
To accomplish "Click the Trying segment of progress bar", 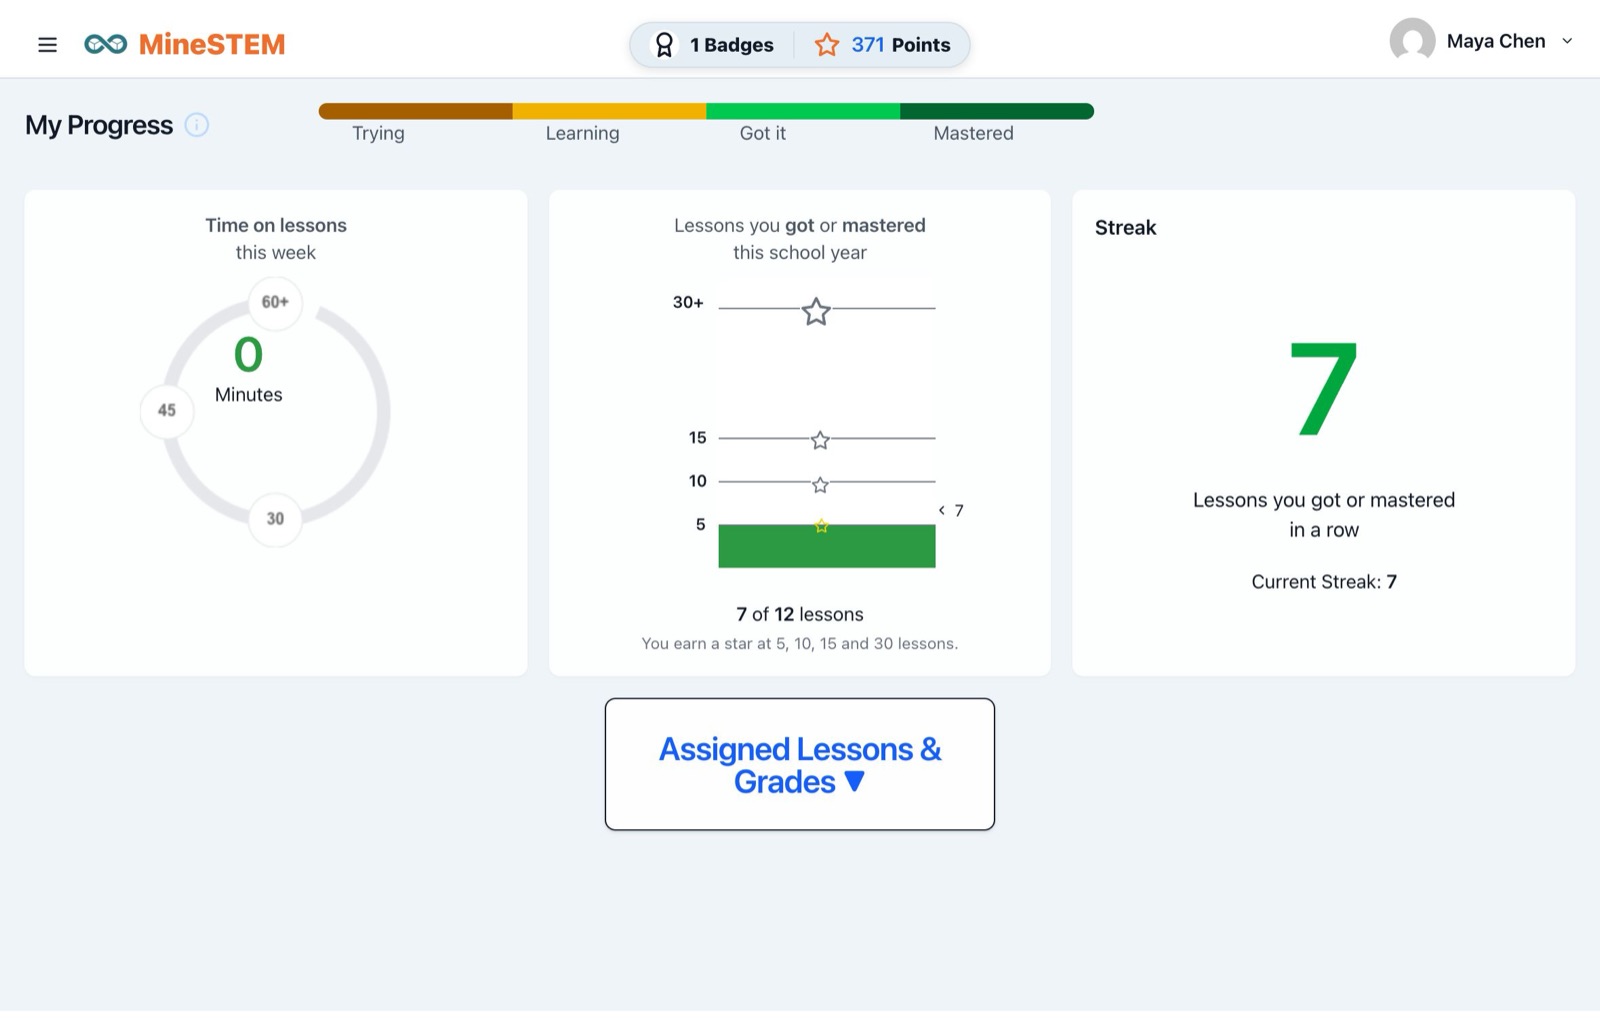I will (416, 111).
